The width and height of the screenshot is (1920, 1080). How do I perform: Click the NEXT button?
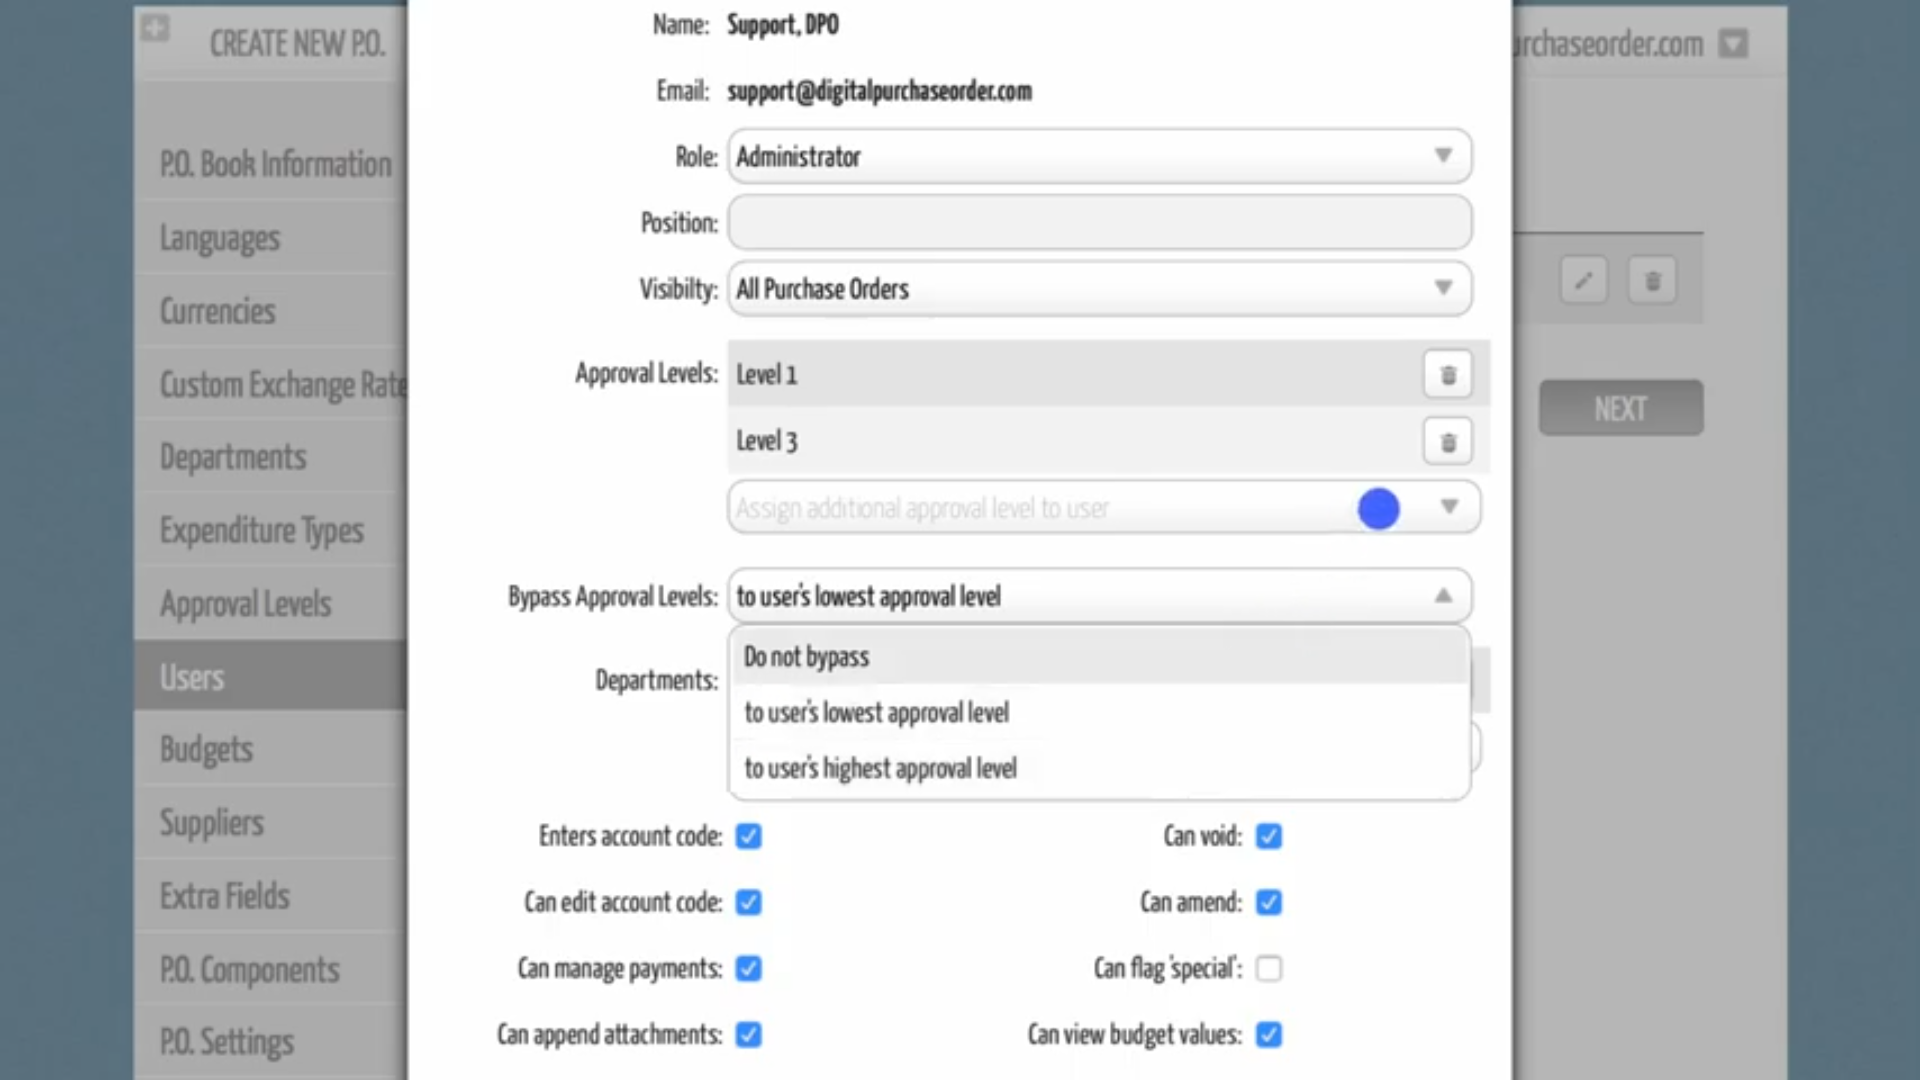click(1620, 408)
